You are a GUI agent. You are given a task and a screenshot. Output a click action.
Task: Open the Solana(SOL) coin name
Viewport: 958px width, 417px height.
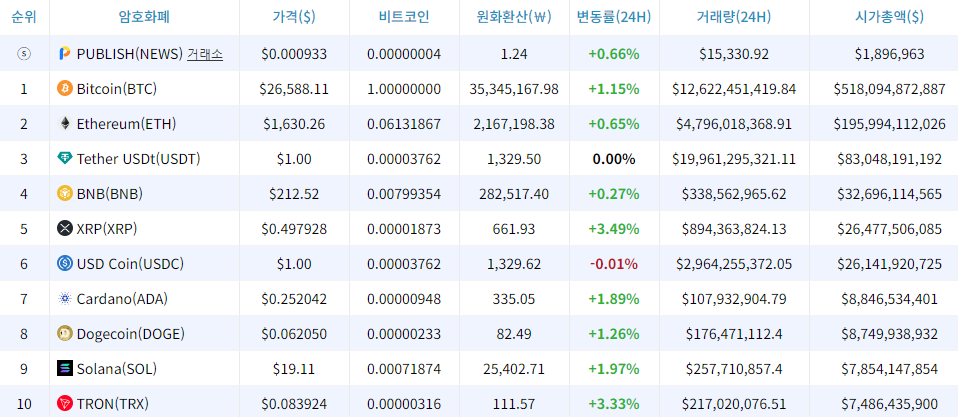(x=117, y=369)
